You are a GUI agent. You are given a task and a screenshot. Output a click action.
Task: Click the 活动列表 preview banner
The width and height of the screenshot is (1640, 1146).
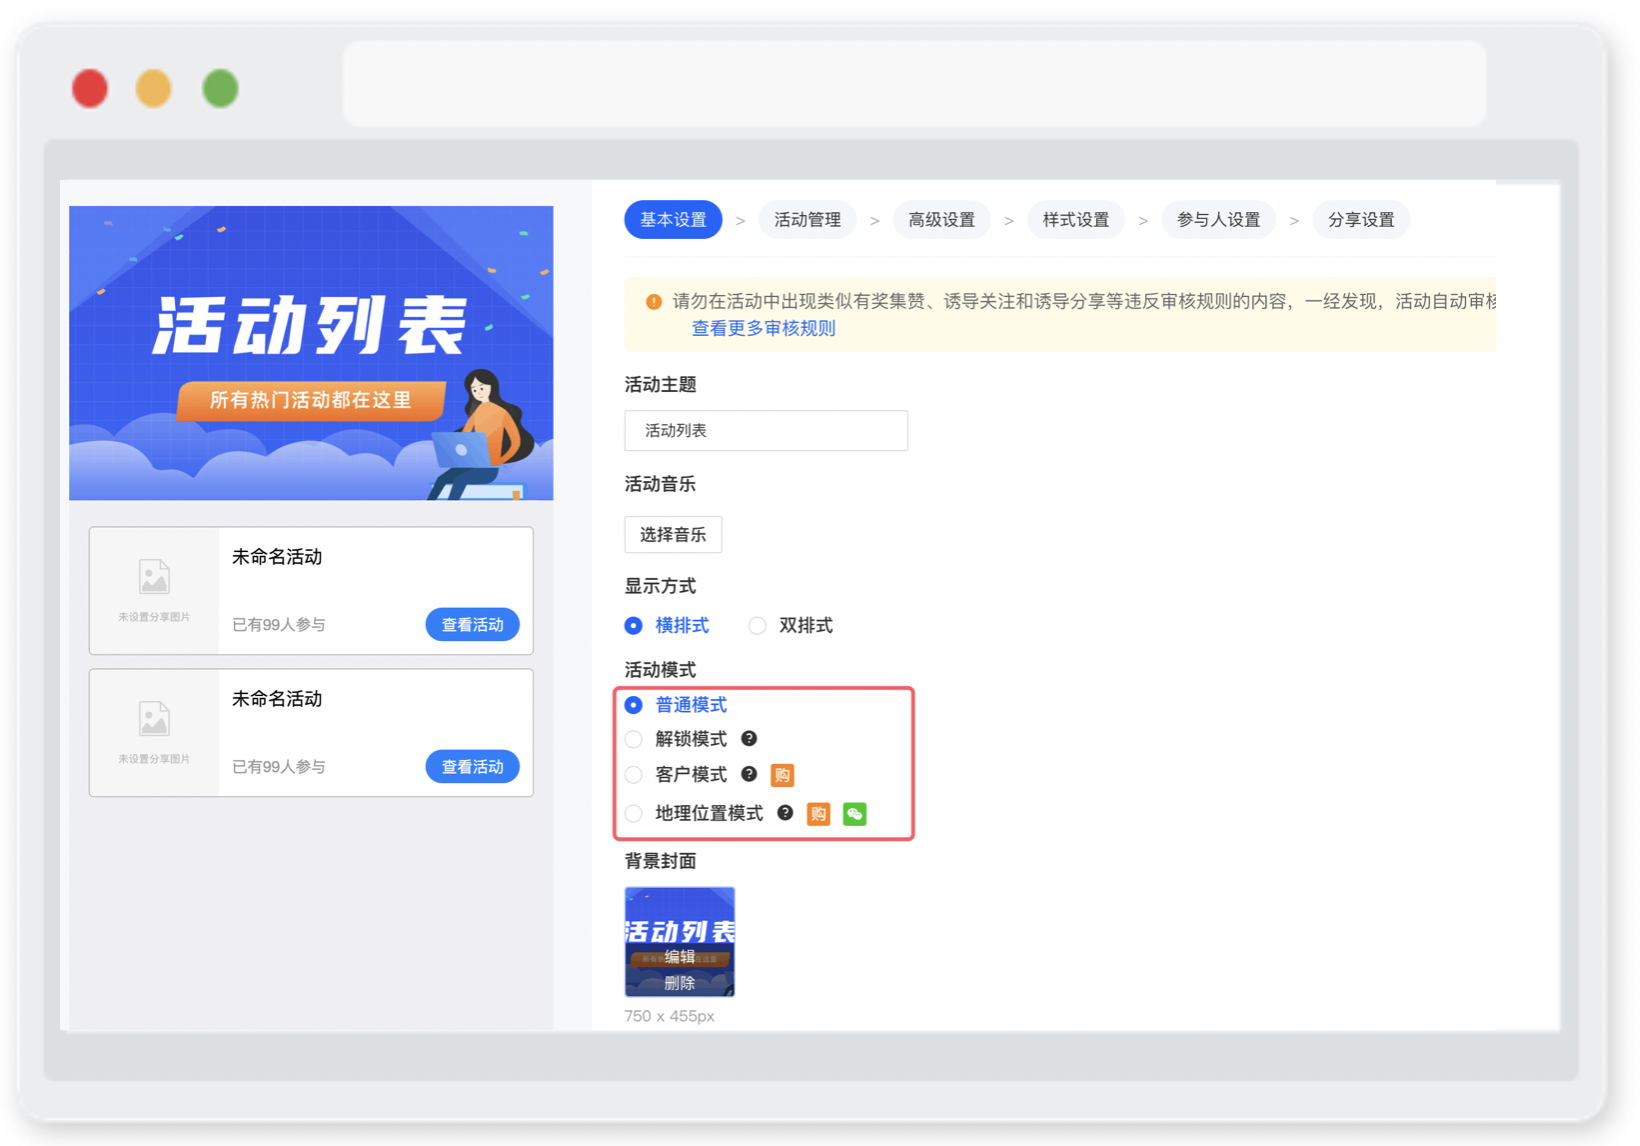(x=311, y=353)
